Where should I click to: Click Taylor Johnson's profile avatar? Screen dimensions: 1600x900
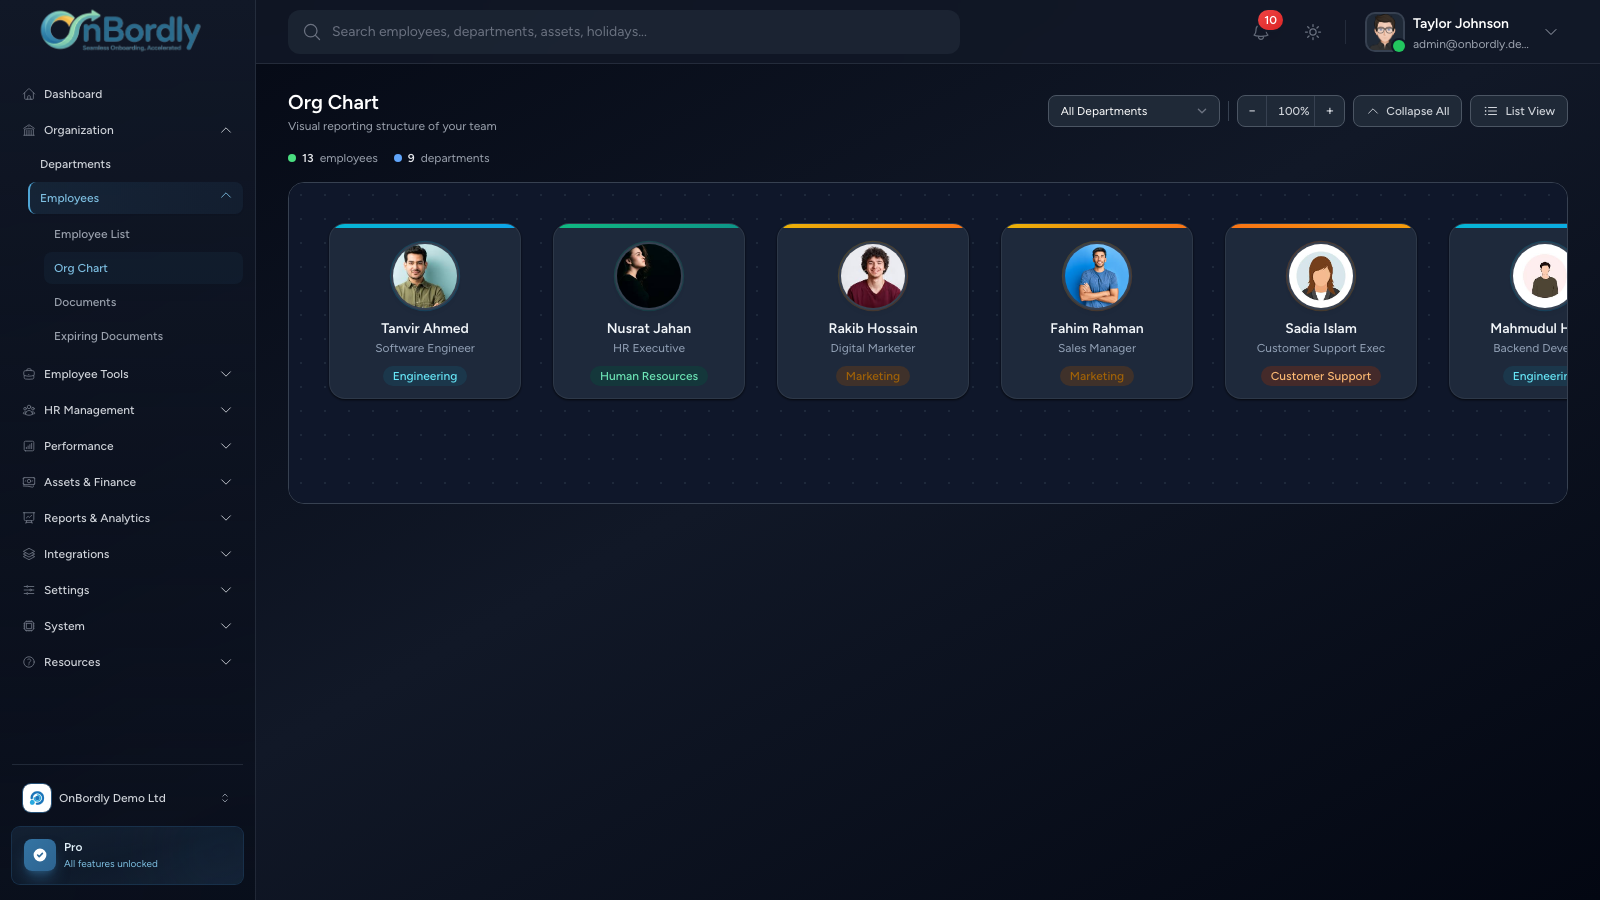click(1385, 32)
